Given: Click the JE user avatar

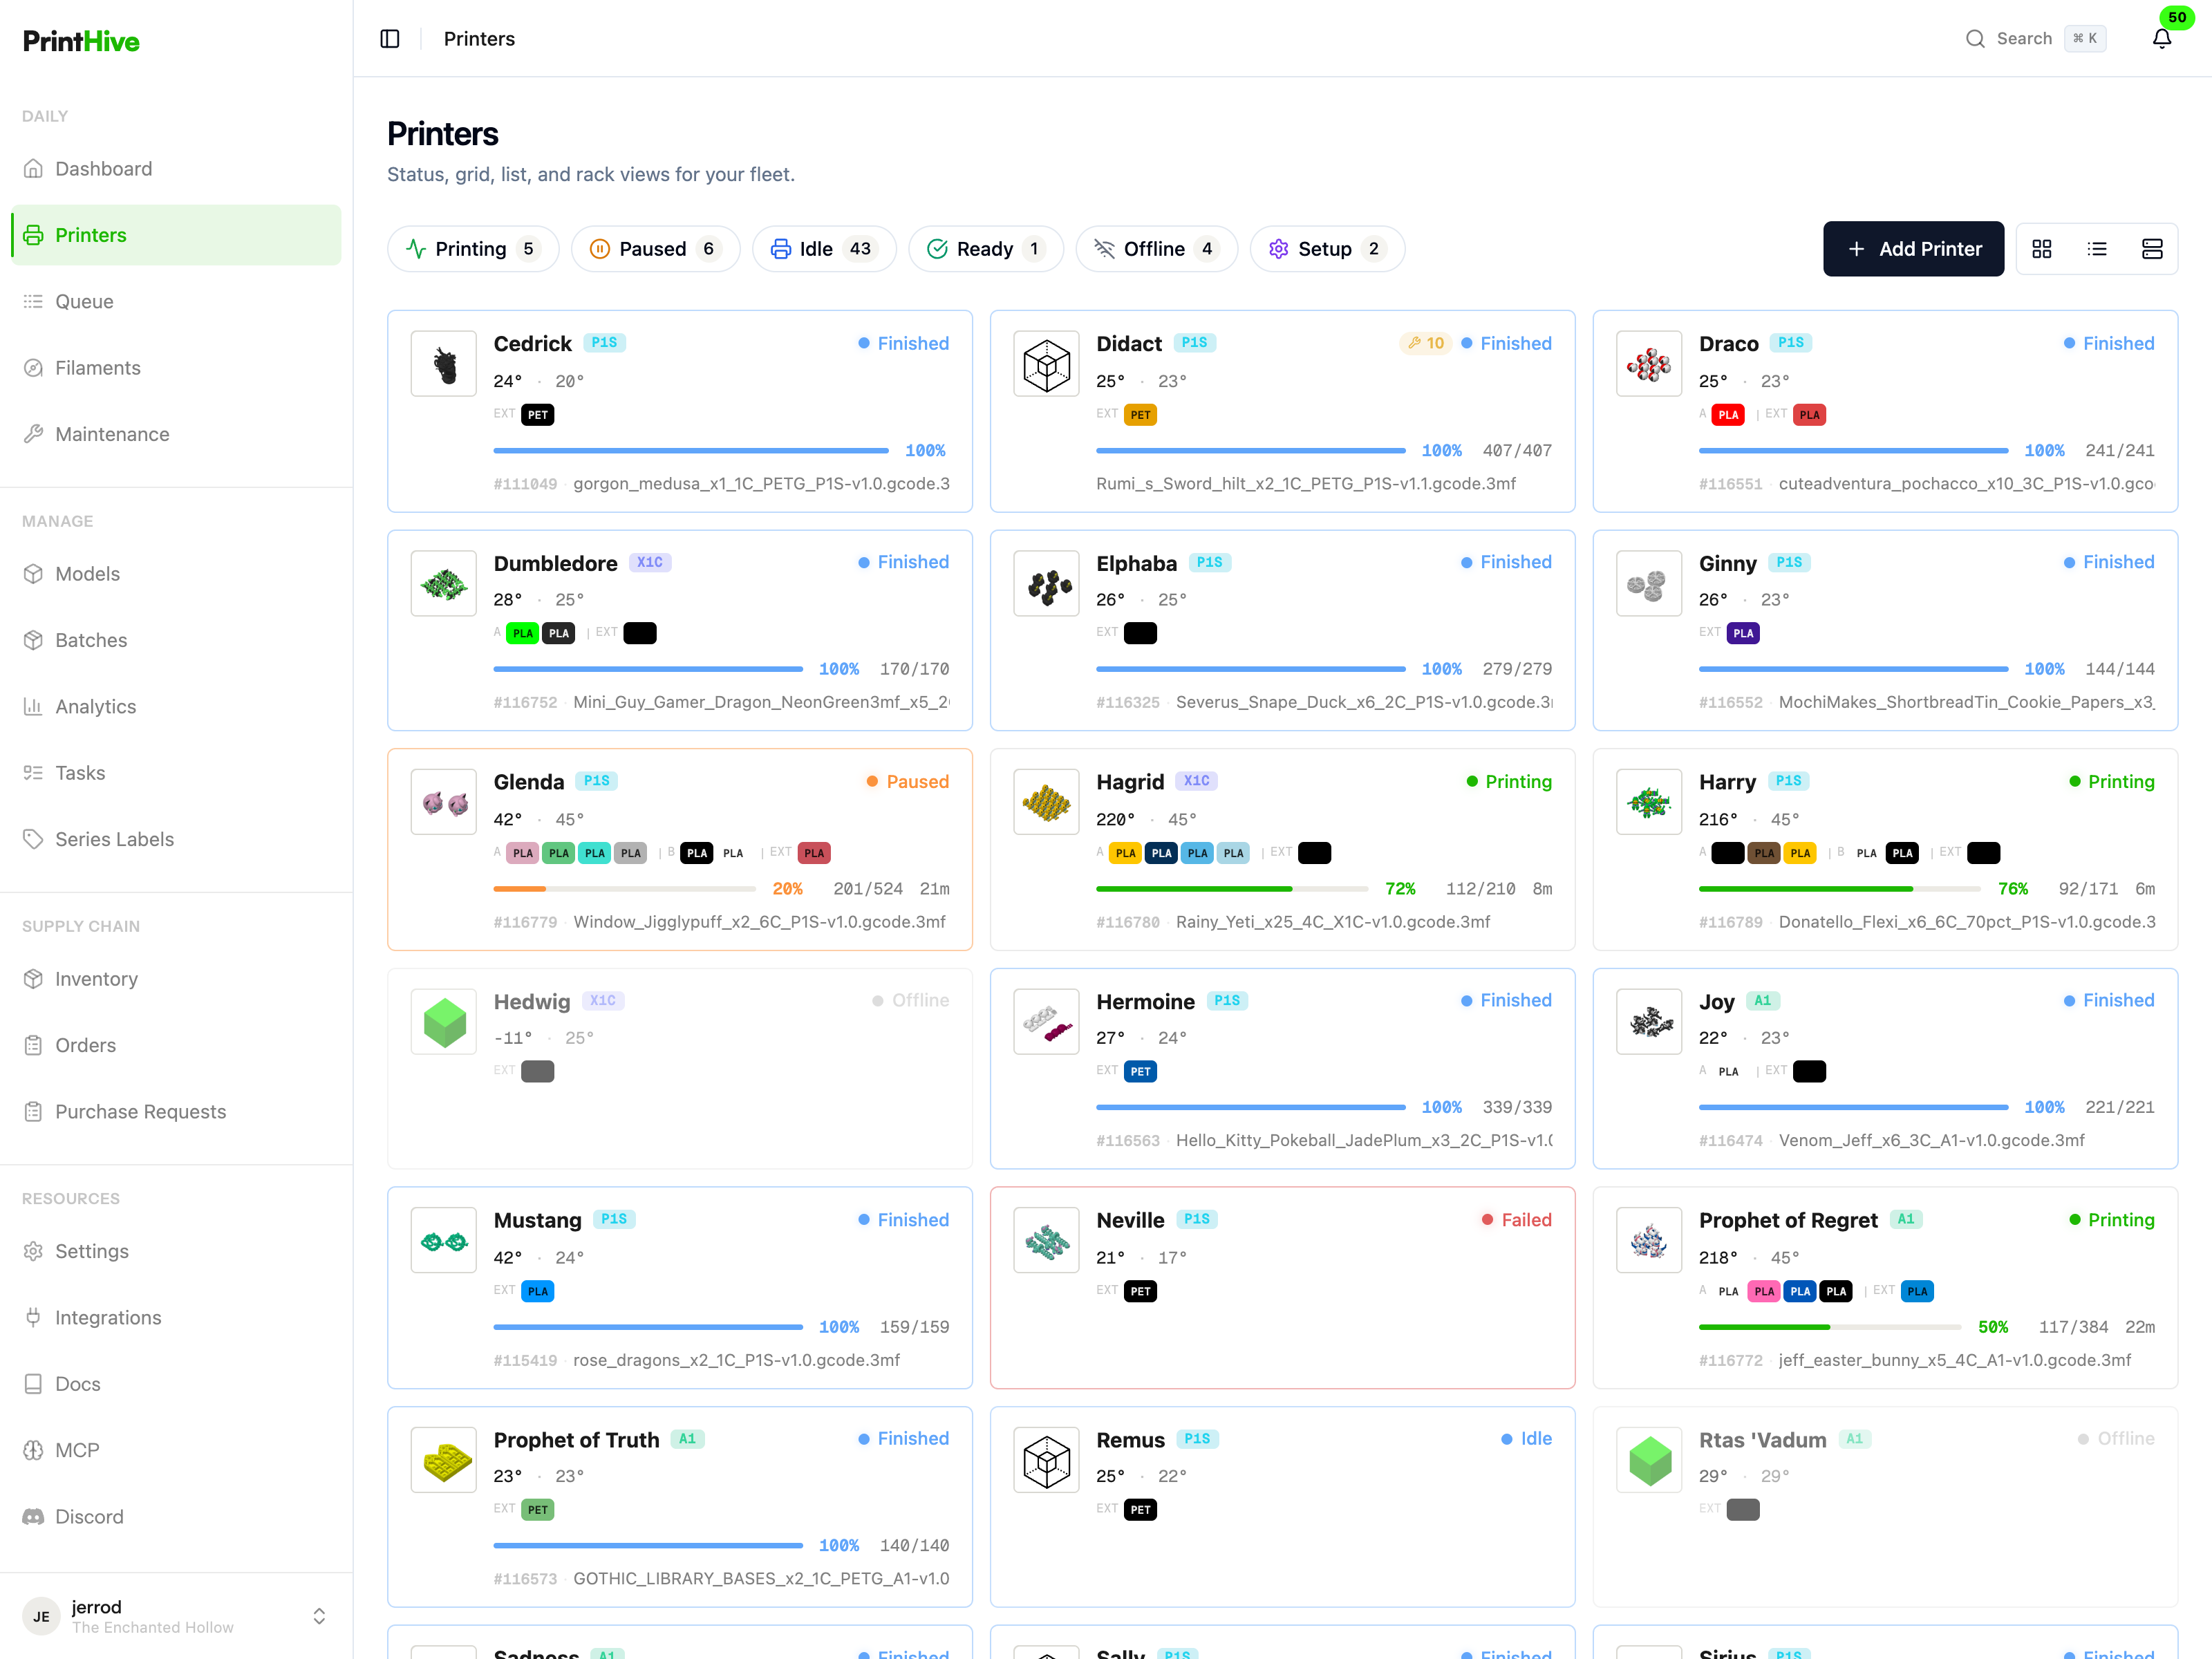Looking at the screenshot, I should click(41, 1616).
